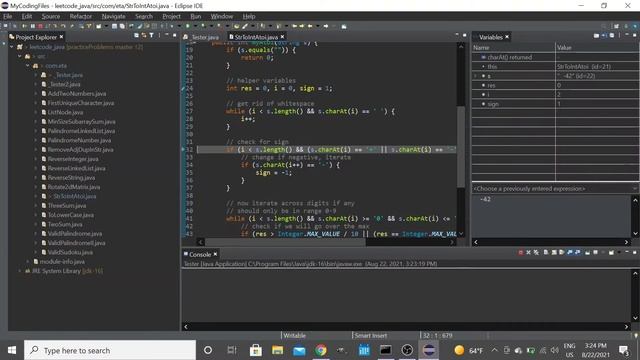Image resolution: width=640 pixels, height=360 pixels.
Task: Open Microsoft Store from taskbar
Action: pyautogui.click(x=256, y=350)
